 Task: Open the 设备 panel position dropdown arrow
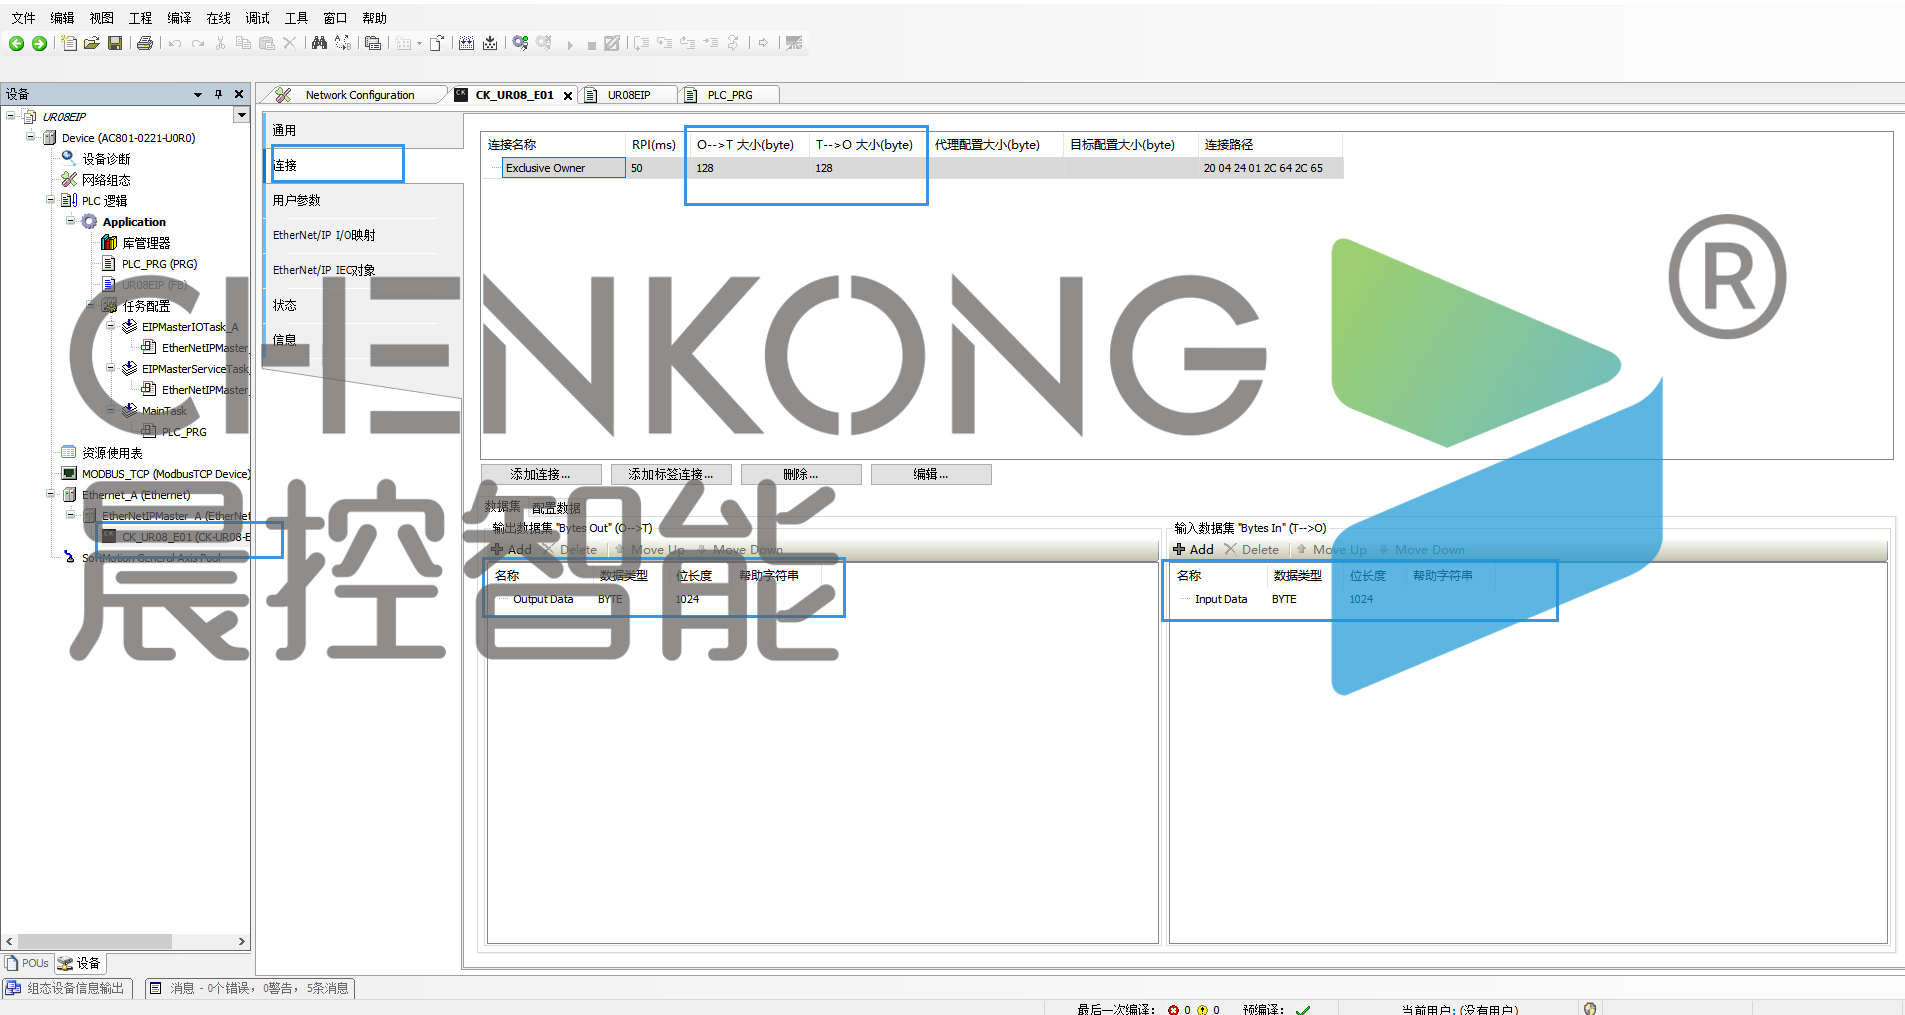[x=198, y=94]
